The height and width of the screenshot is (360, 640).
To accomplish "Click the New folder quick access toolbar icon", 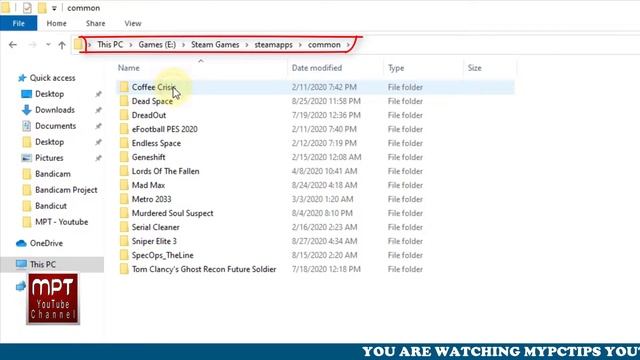I will pos(42,8).
